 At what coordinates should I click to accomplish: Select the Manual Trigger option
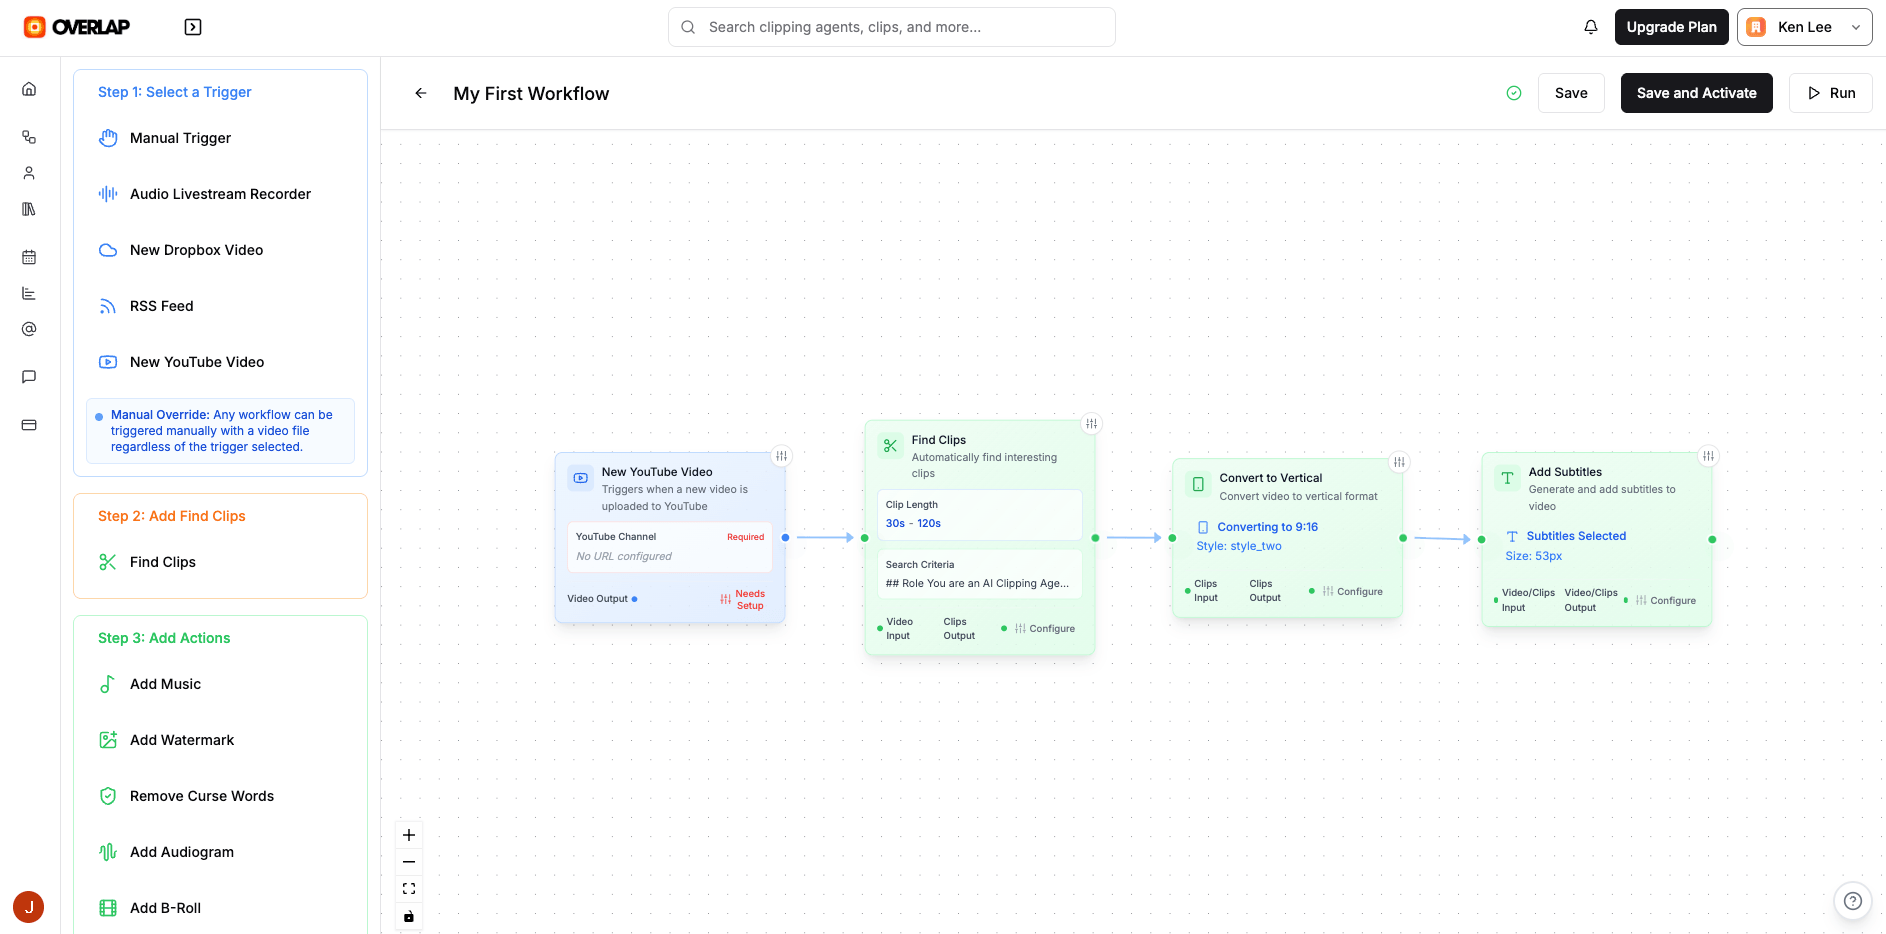click(x=180, y=138)
